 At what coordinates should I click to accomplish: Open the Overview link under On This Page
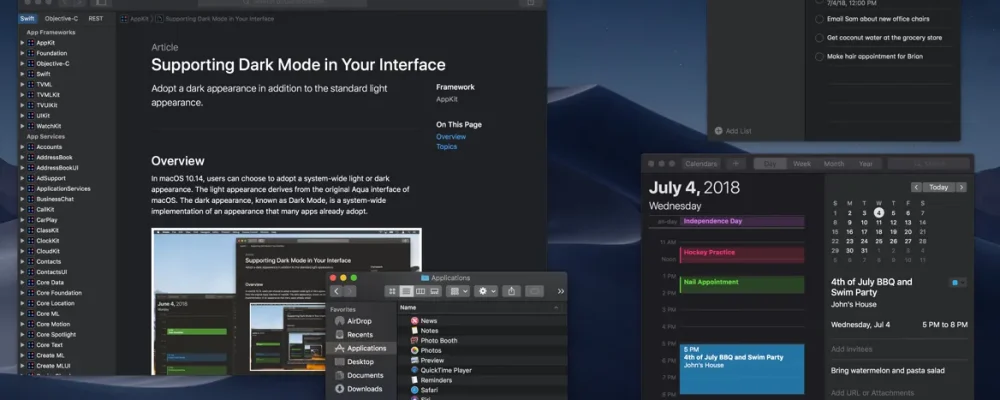pos(451,137)
